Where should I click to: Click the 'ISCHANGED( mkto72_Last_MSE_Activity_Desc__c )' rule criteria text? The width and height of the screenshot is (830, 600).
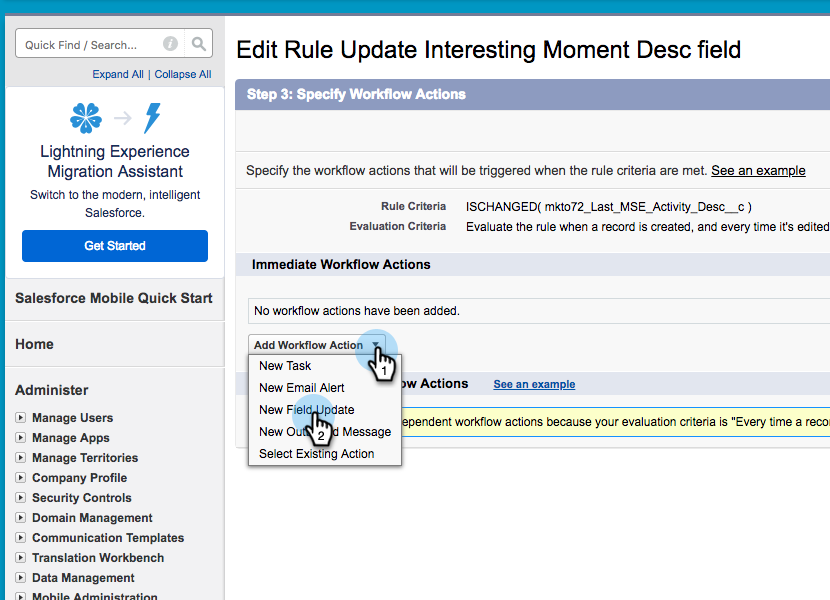coord(609,207)
